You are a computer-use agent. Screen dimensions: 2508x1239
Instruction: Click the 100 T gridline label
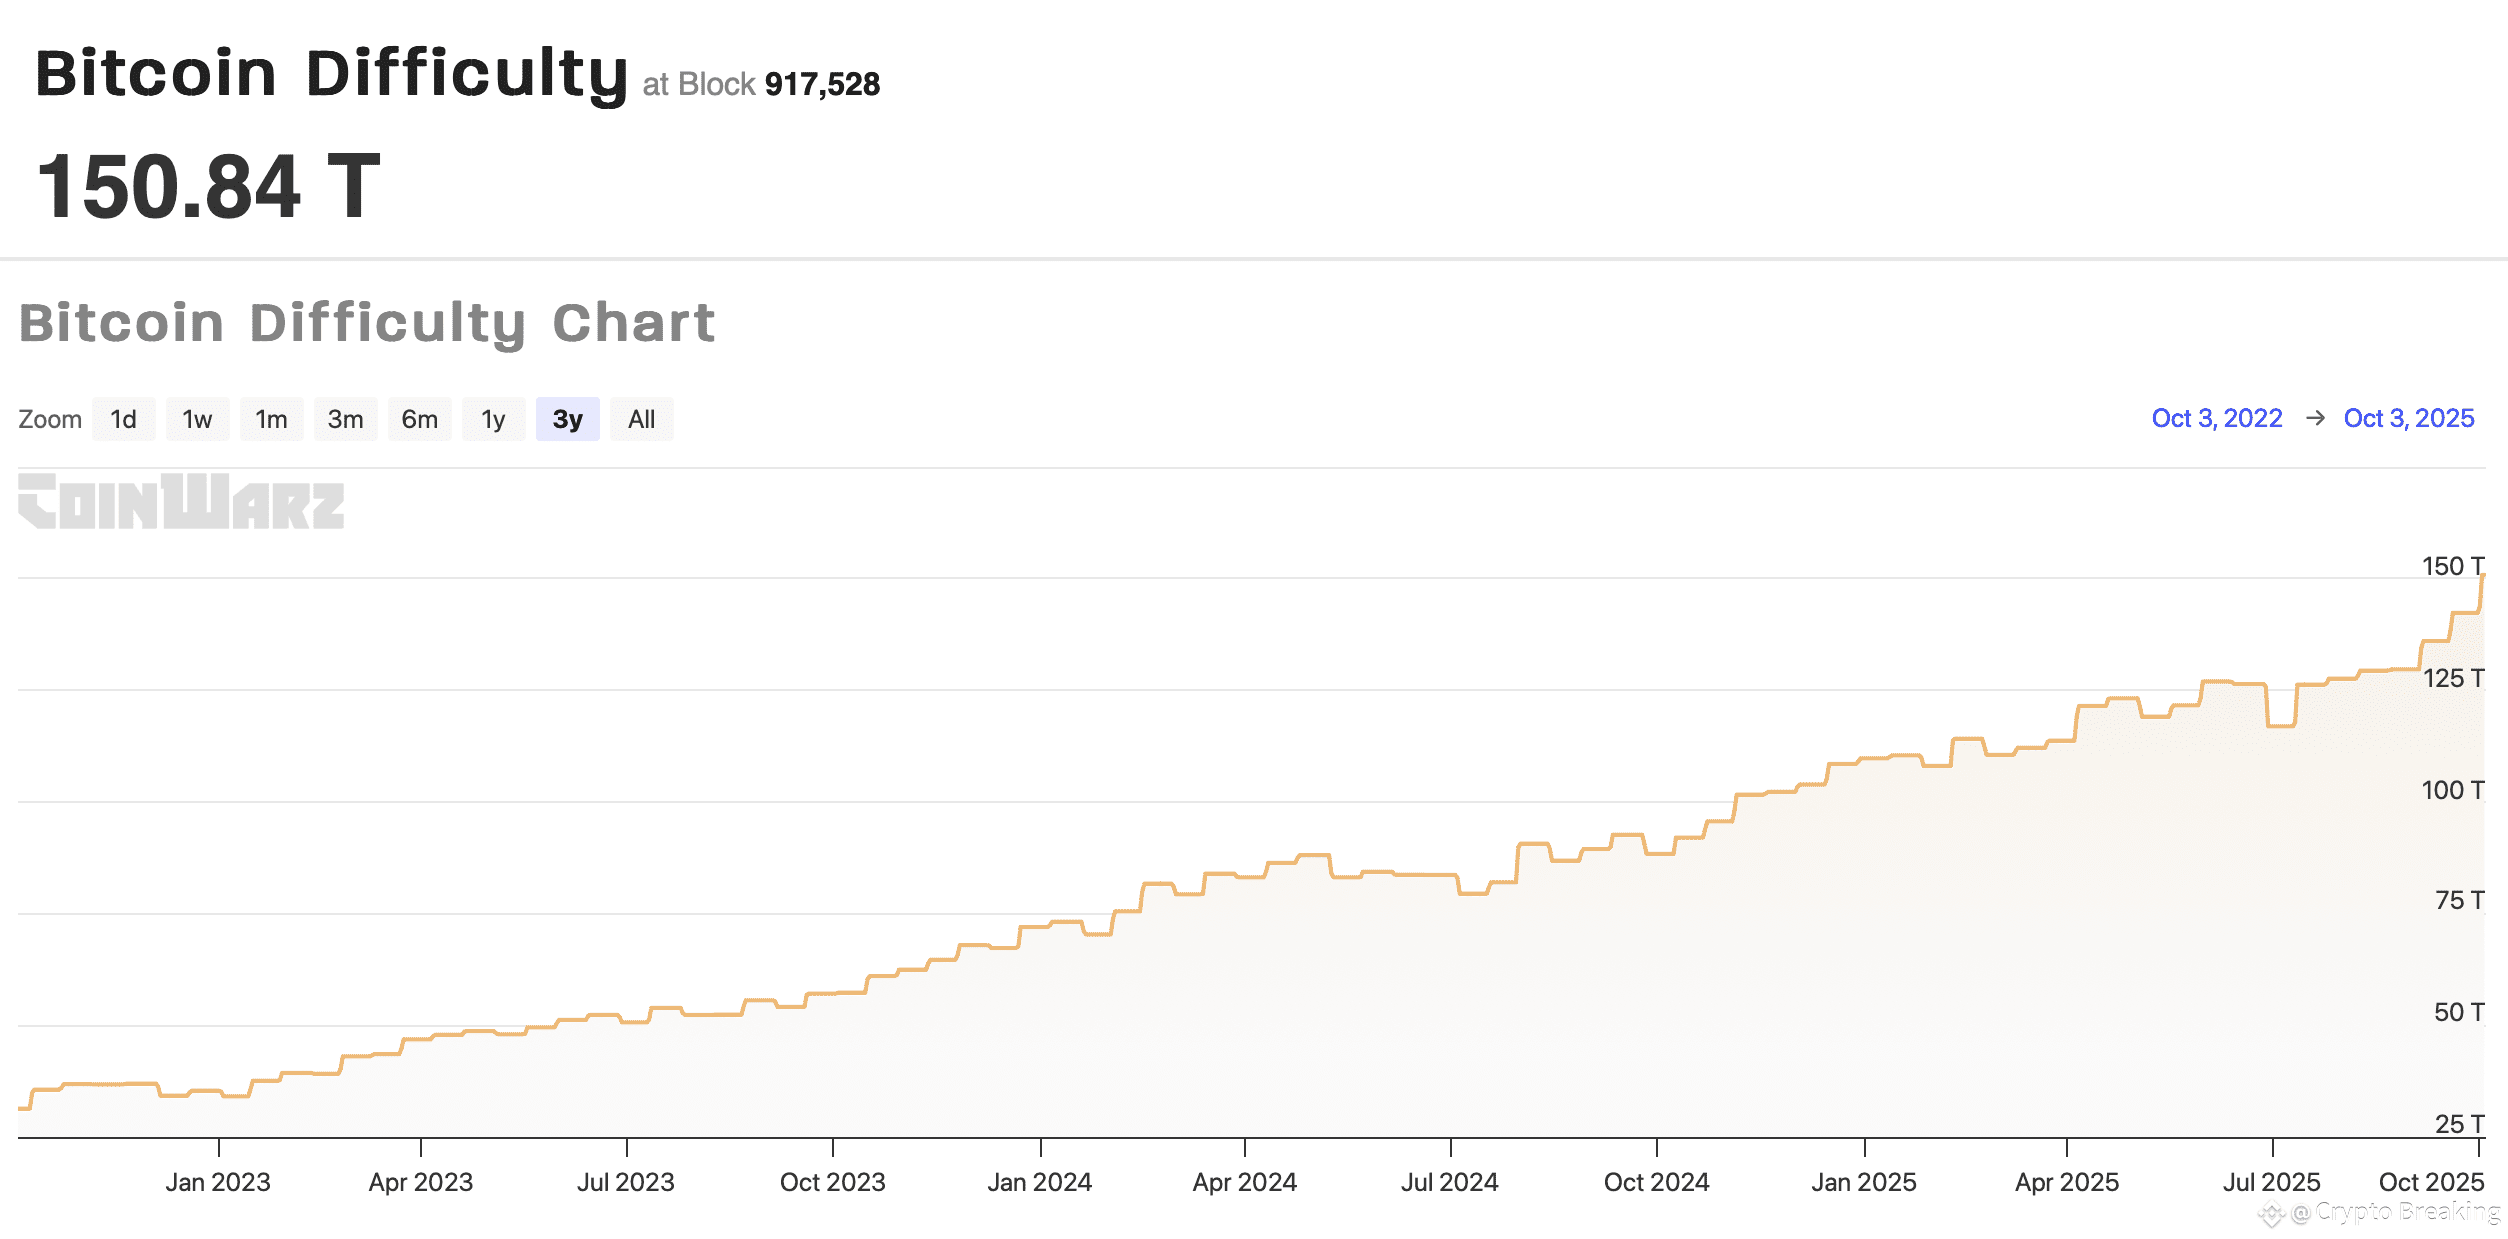tap(2452, 790)
